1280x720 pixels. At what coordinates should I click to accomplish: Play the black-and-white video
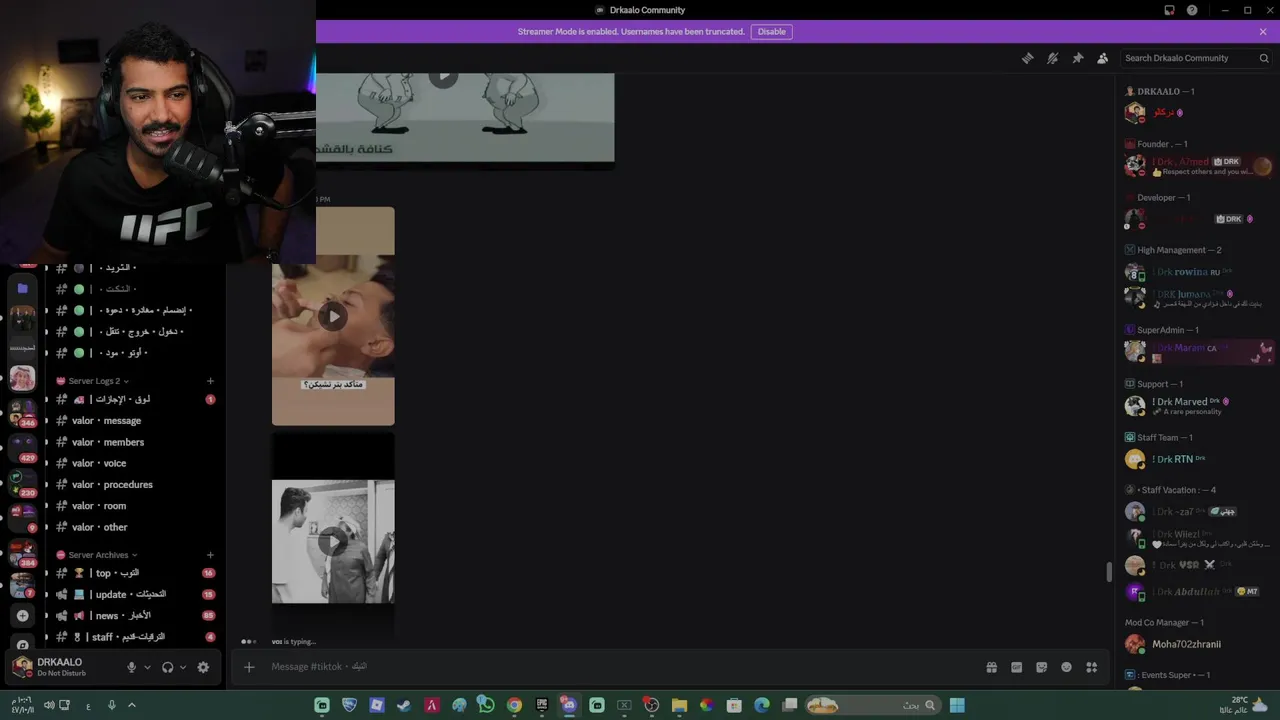click(333, 542)
